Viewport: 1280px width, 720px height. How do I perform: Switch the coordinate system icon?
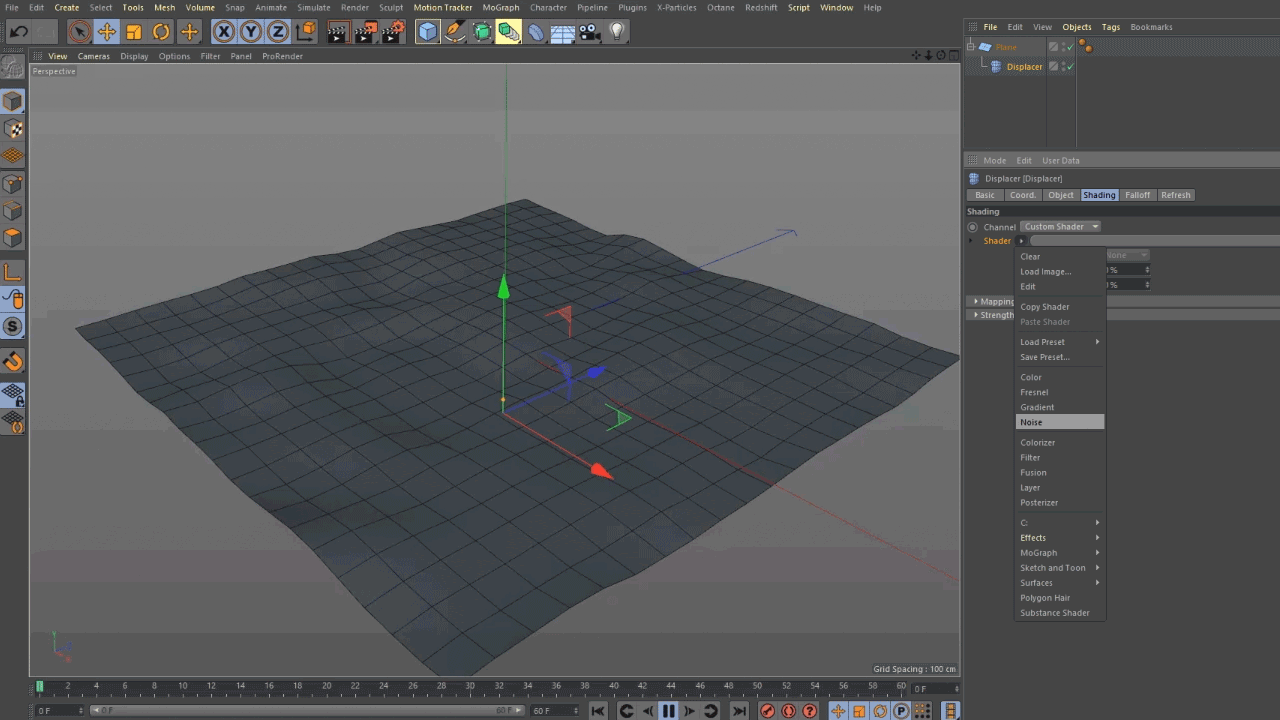(x=306, y=32)
